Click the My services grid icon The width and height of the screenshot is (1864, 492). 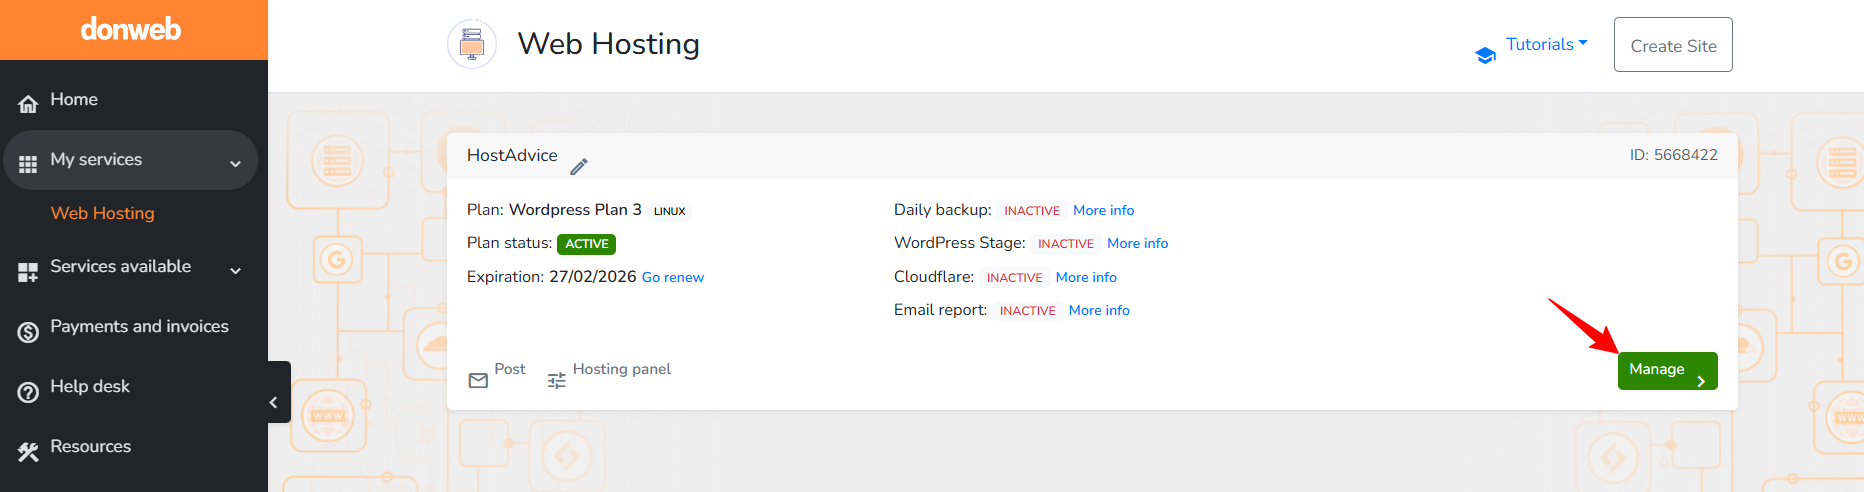coord(28,163)
